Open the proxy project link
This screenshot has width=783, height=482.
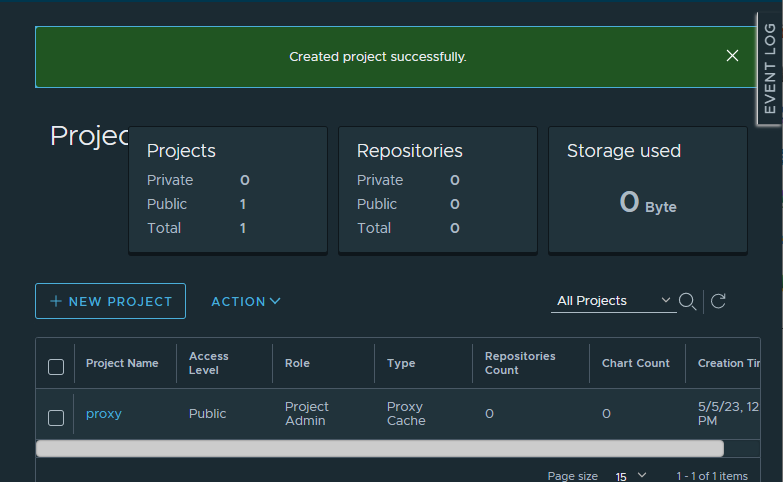click(x=104, y=414)
